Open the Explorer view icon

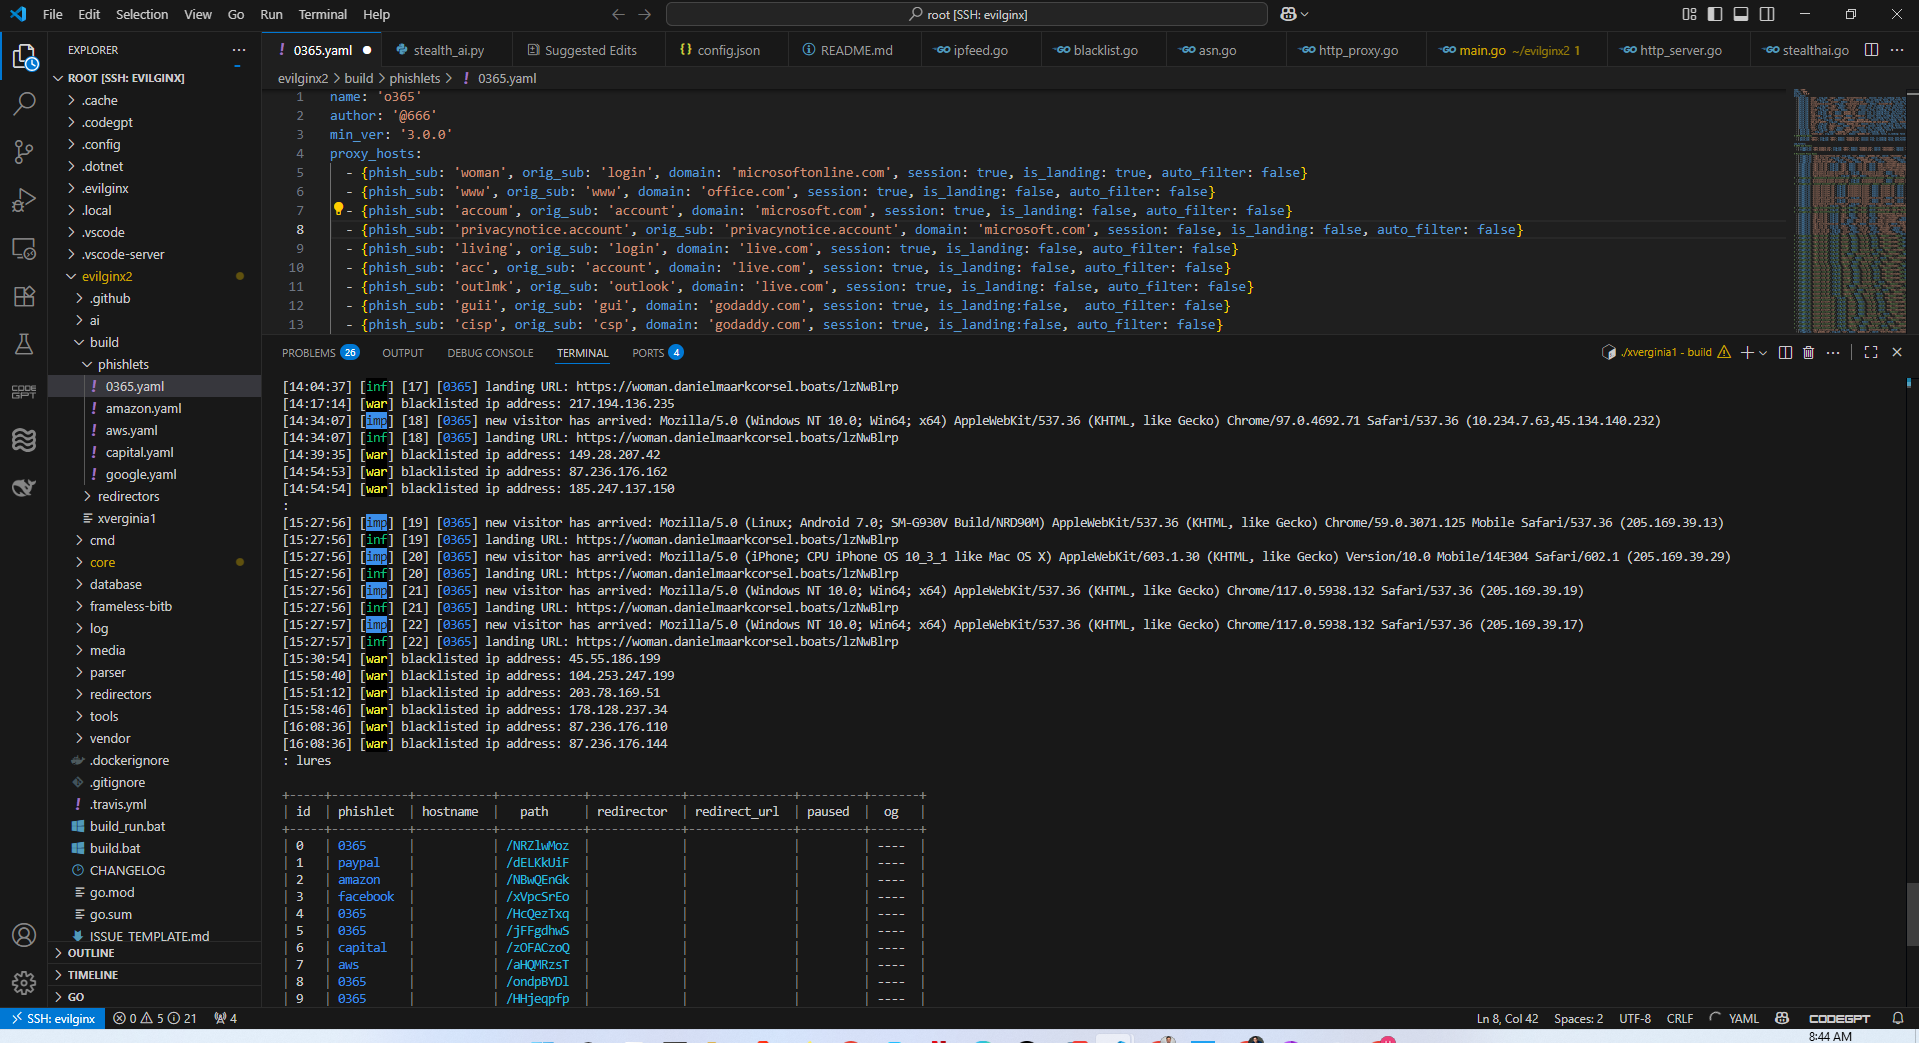tap(24, 58)
